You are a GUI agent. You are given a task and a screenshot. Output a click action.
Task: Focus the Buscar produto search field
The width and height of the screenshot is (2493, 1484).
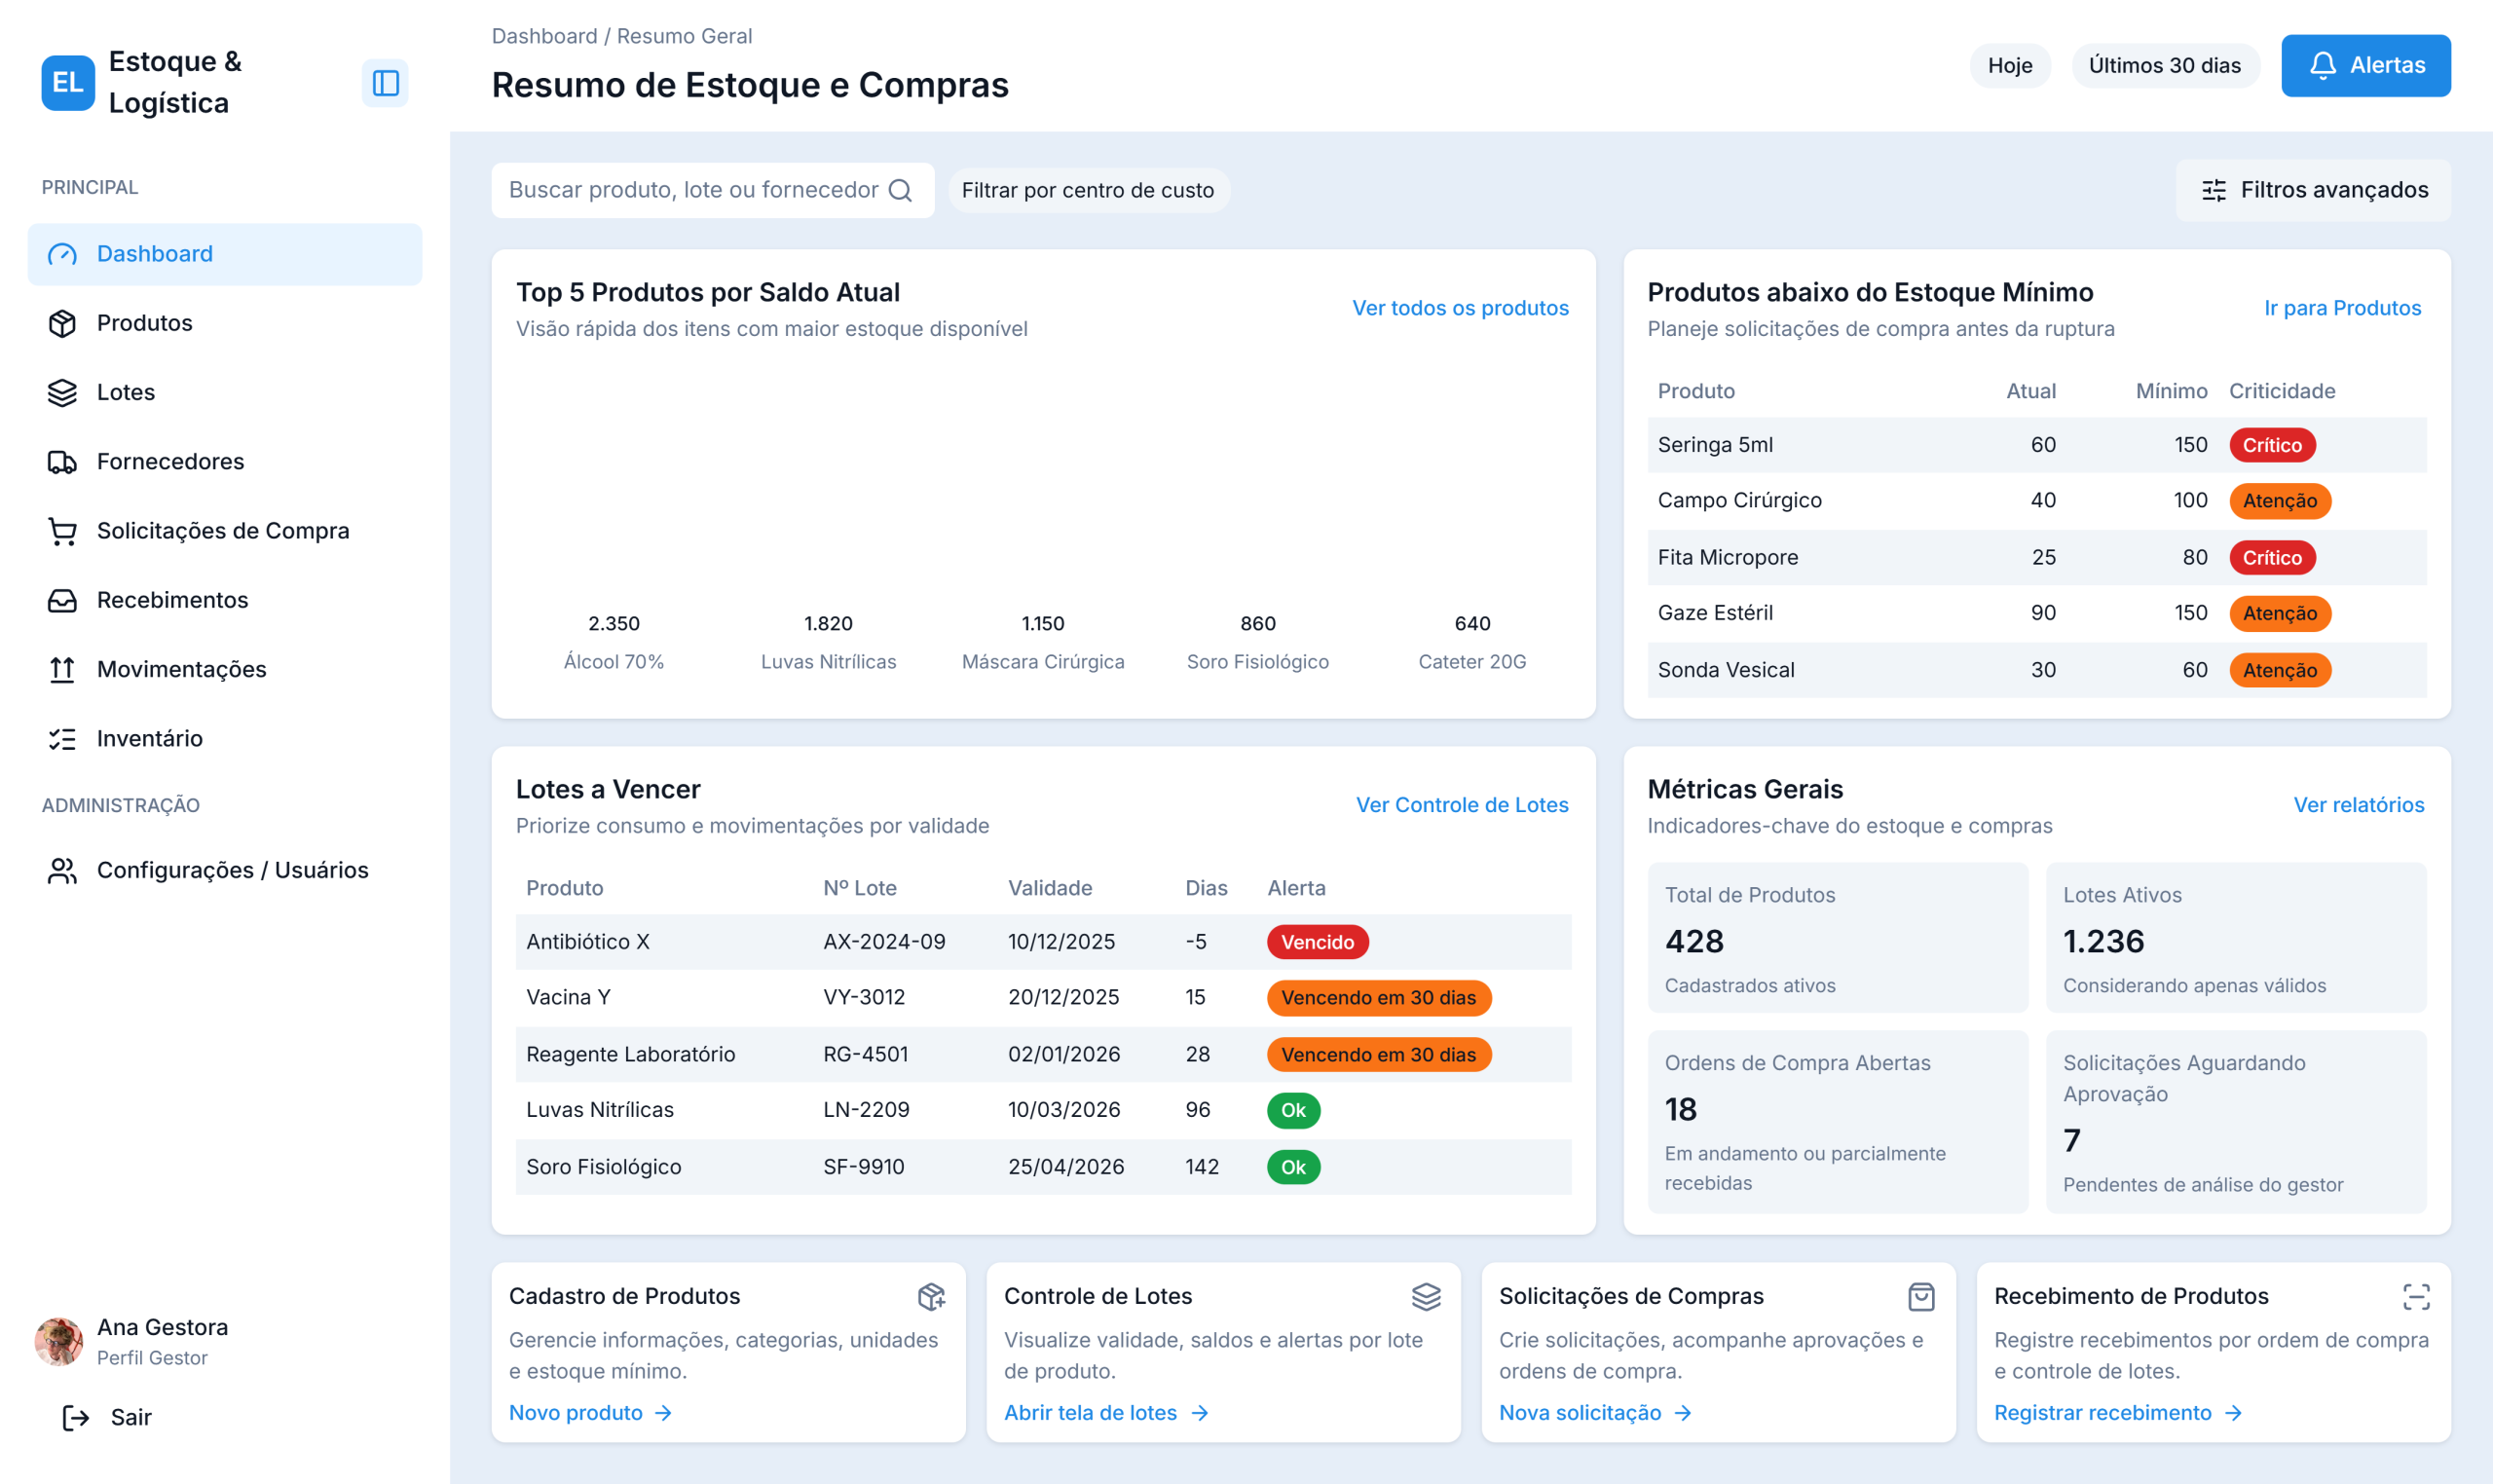[693, 191]
